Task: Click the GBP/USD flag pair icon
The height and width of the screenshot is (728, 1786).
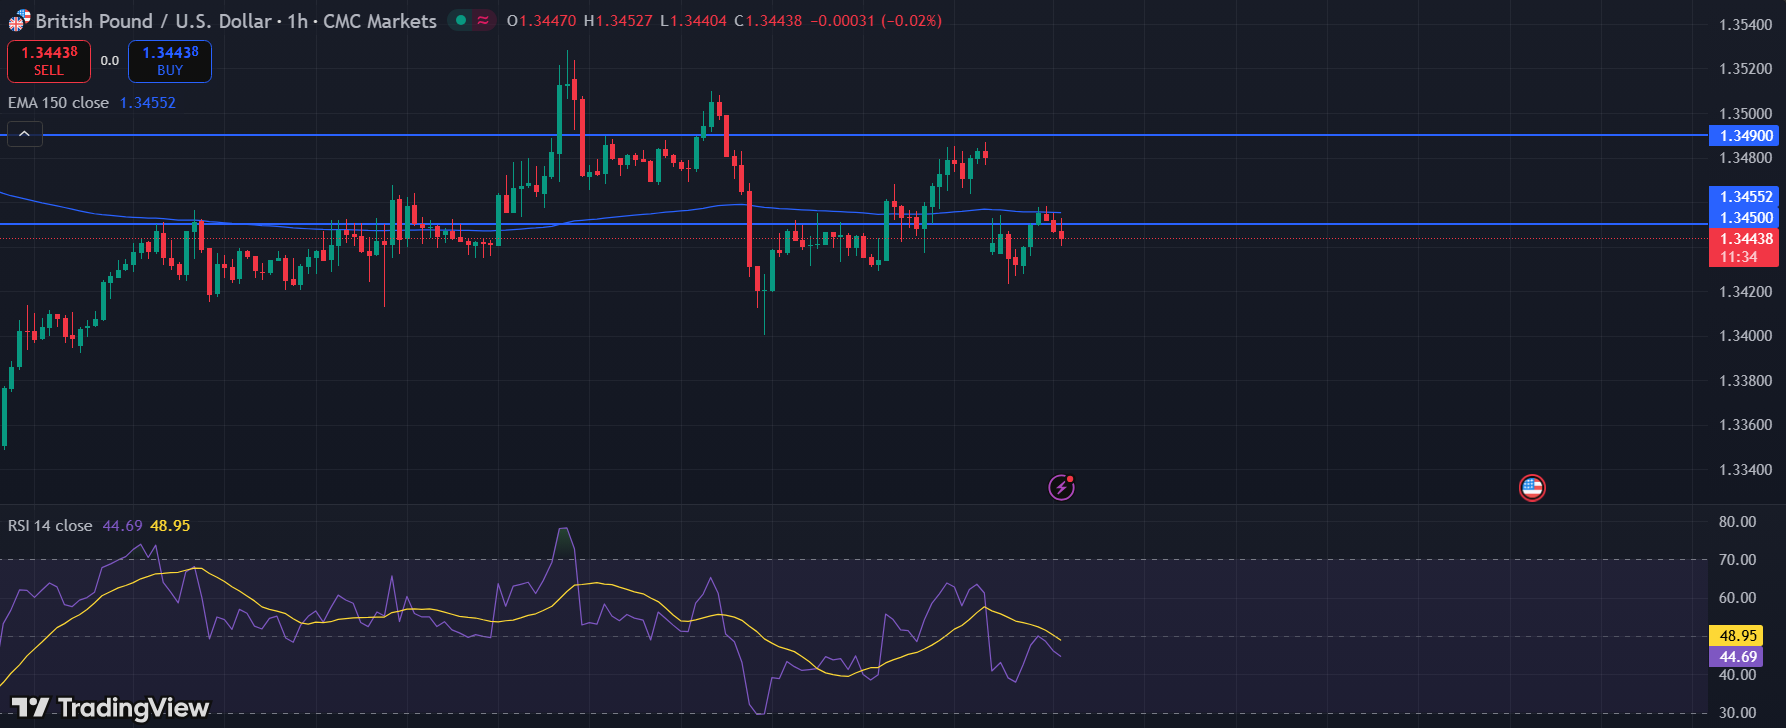Action: click(19, 20)
